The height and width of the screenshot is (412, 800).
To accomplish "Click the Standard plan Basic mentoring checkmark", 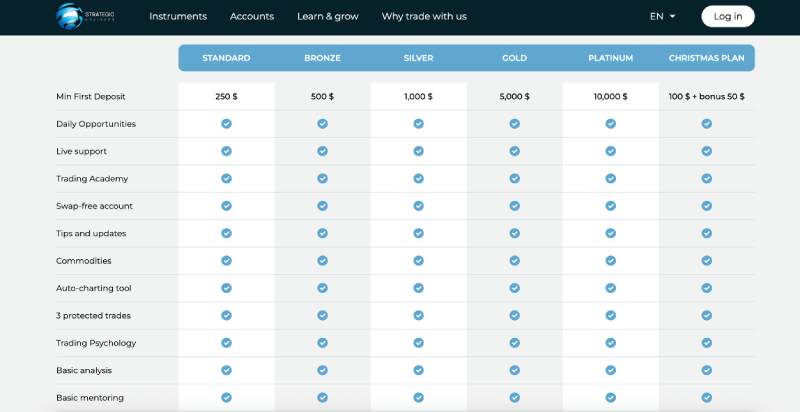I will click(x=226, y=397).
